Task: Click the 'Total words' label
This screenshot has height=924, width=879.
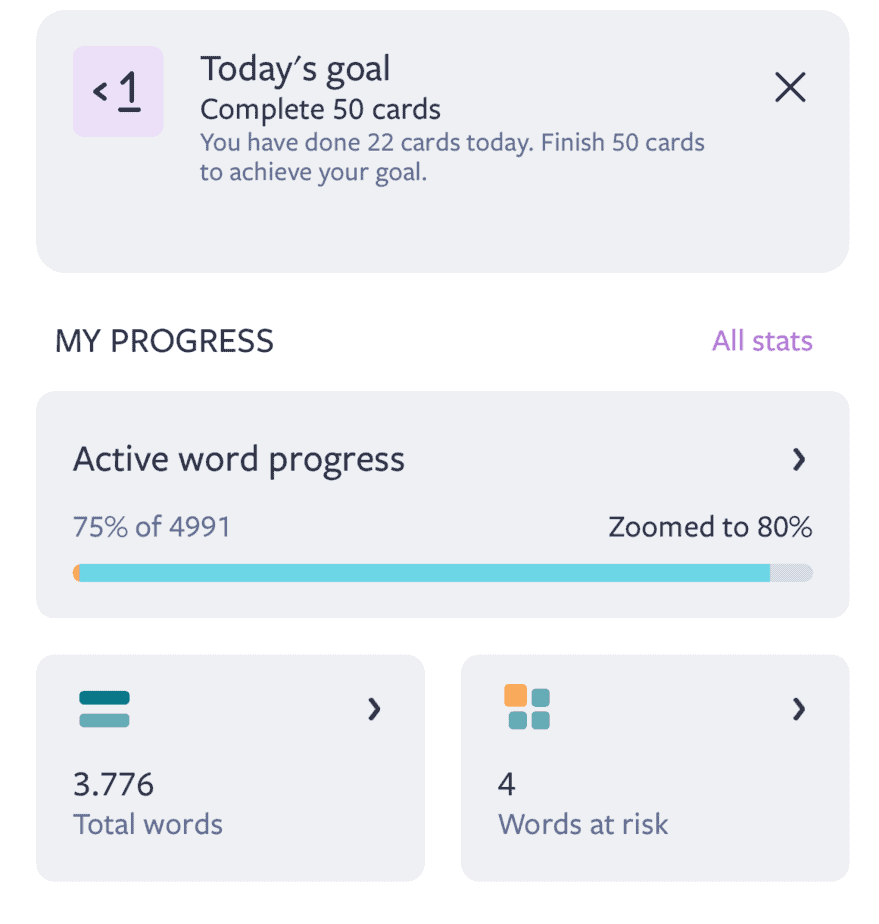Action: pos(148,824)
